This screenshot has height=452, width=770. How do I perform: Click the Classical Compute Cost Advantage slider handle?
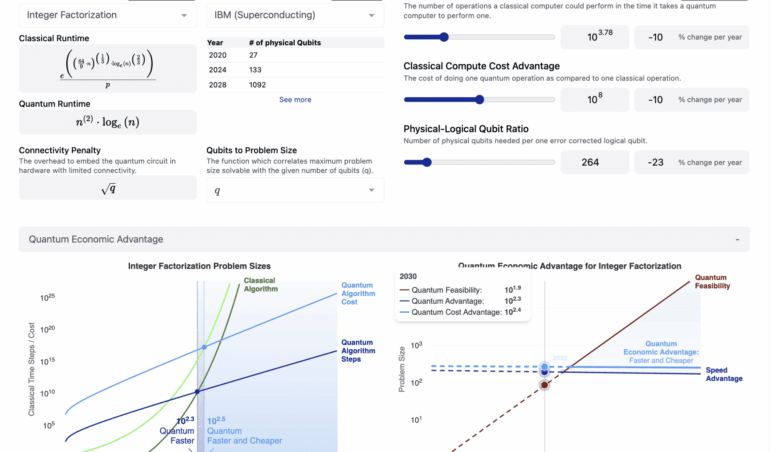479,100
